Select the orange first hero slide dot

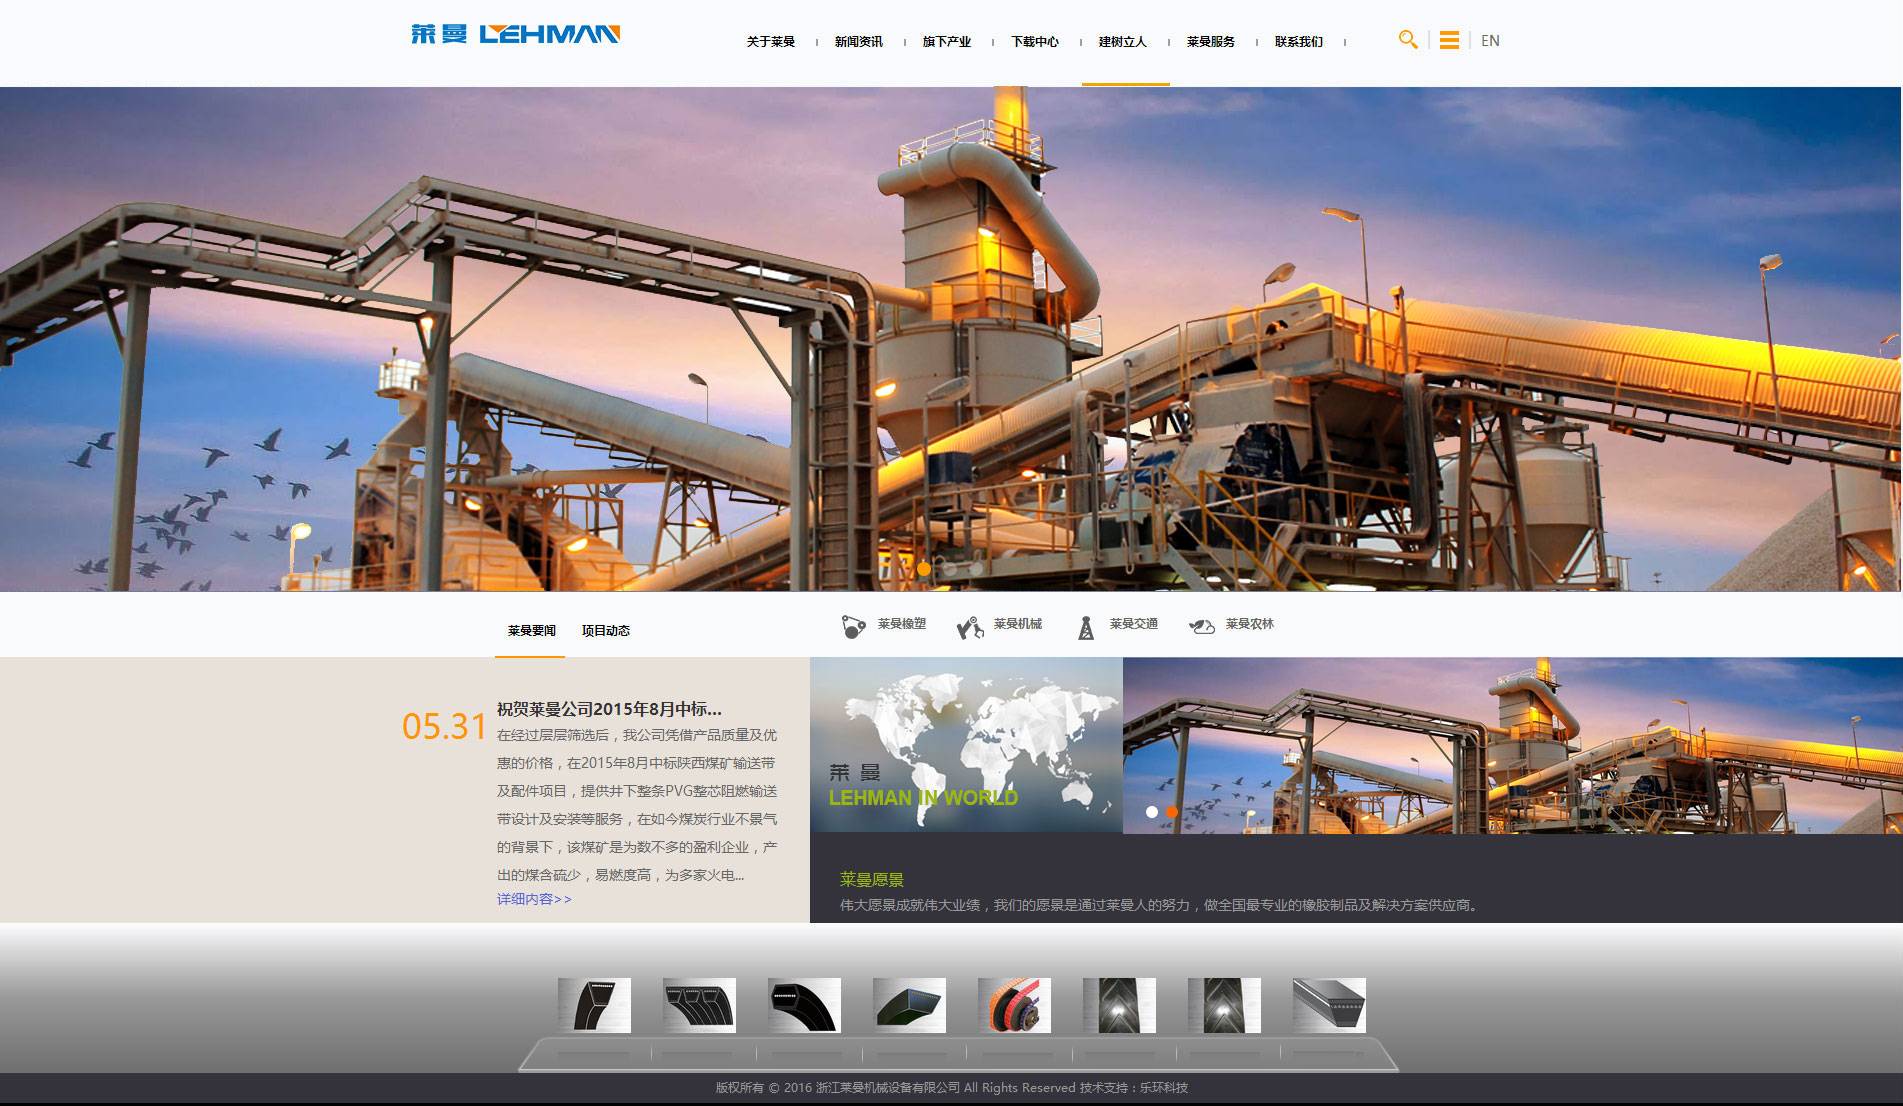pyautogui.click(x=924, y=568)
